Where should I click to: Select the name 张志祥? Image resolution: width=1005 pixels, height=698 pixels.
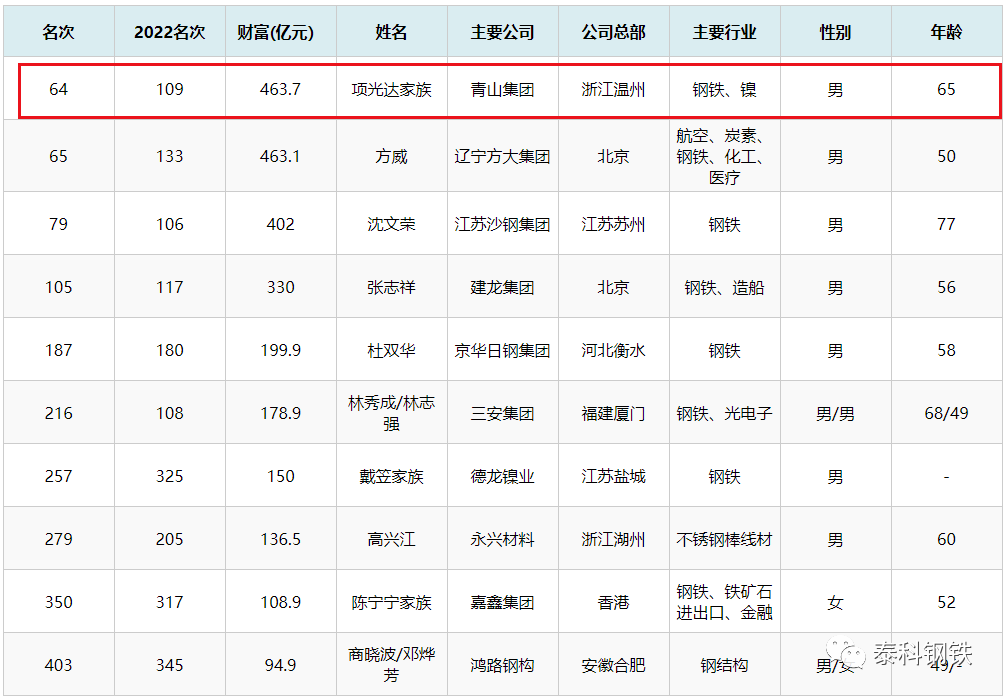pos(392,287)
